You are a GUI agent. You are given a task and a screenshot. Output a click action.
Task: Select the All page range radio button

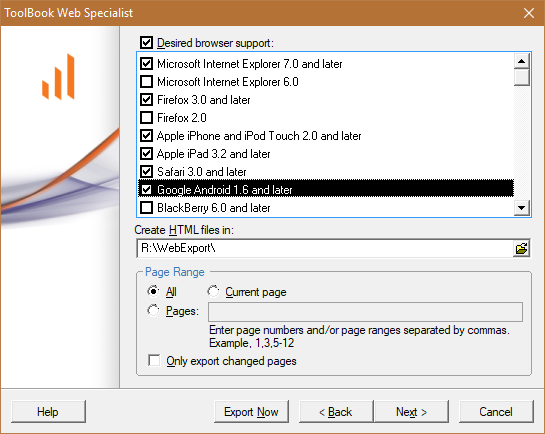(153, 291)
